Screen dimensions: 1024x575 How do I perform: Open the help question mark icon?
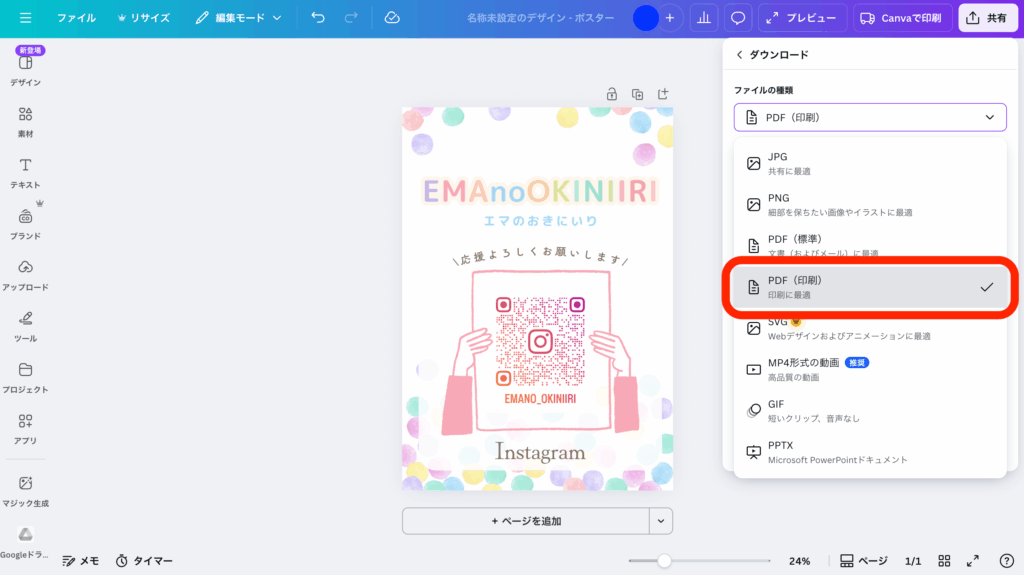[1006, 561]
